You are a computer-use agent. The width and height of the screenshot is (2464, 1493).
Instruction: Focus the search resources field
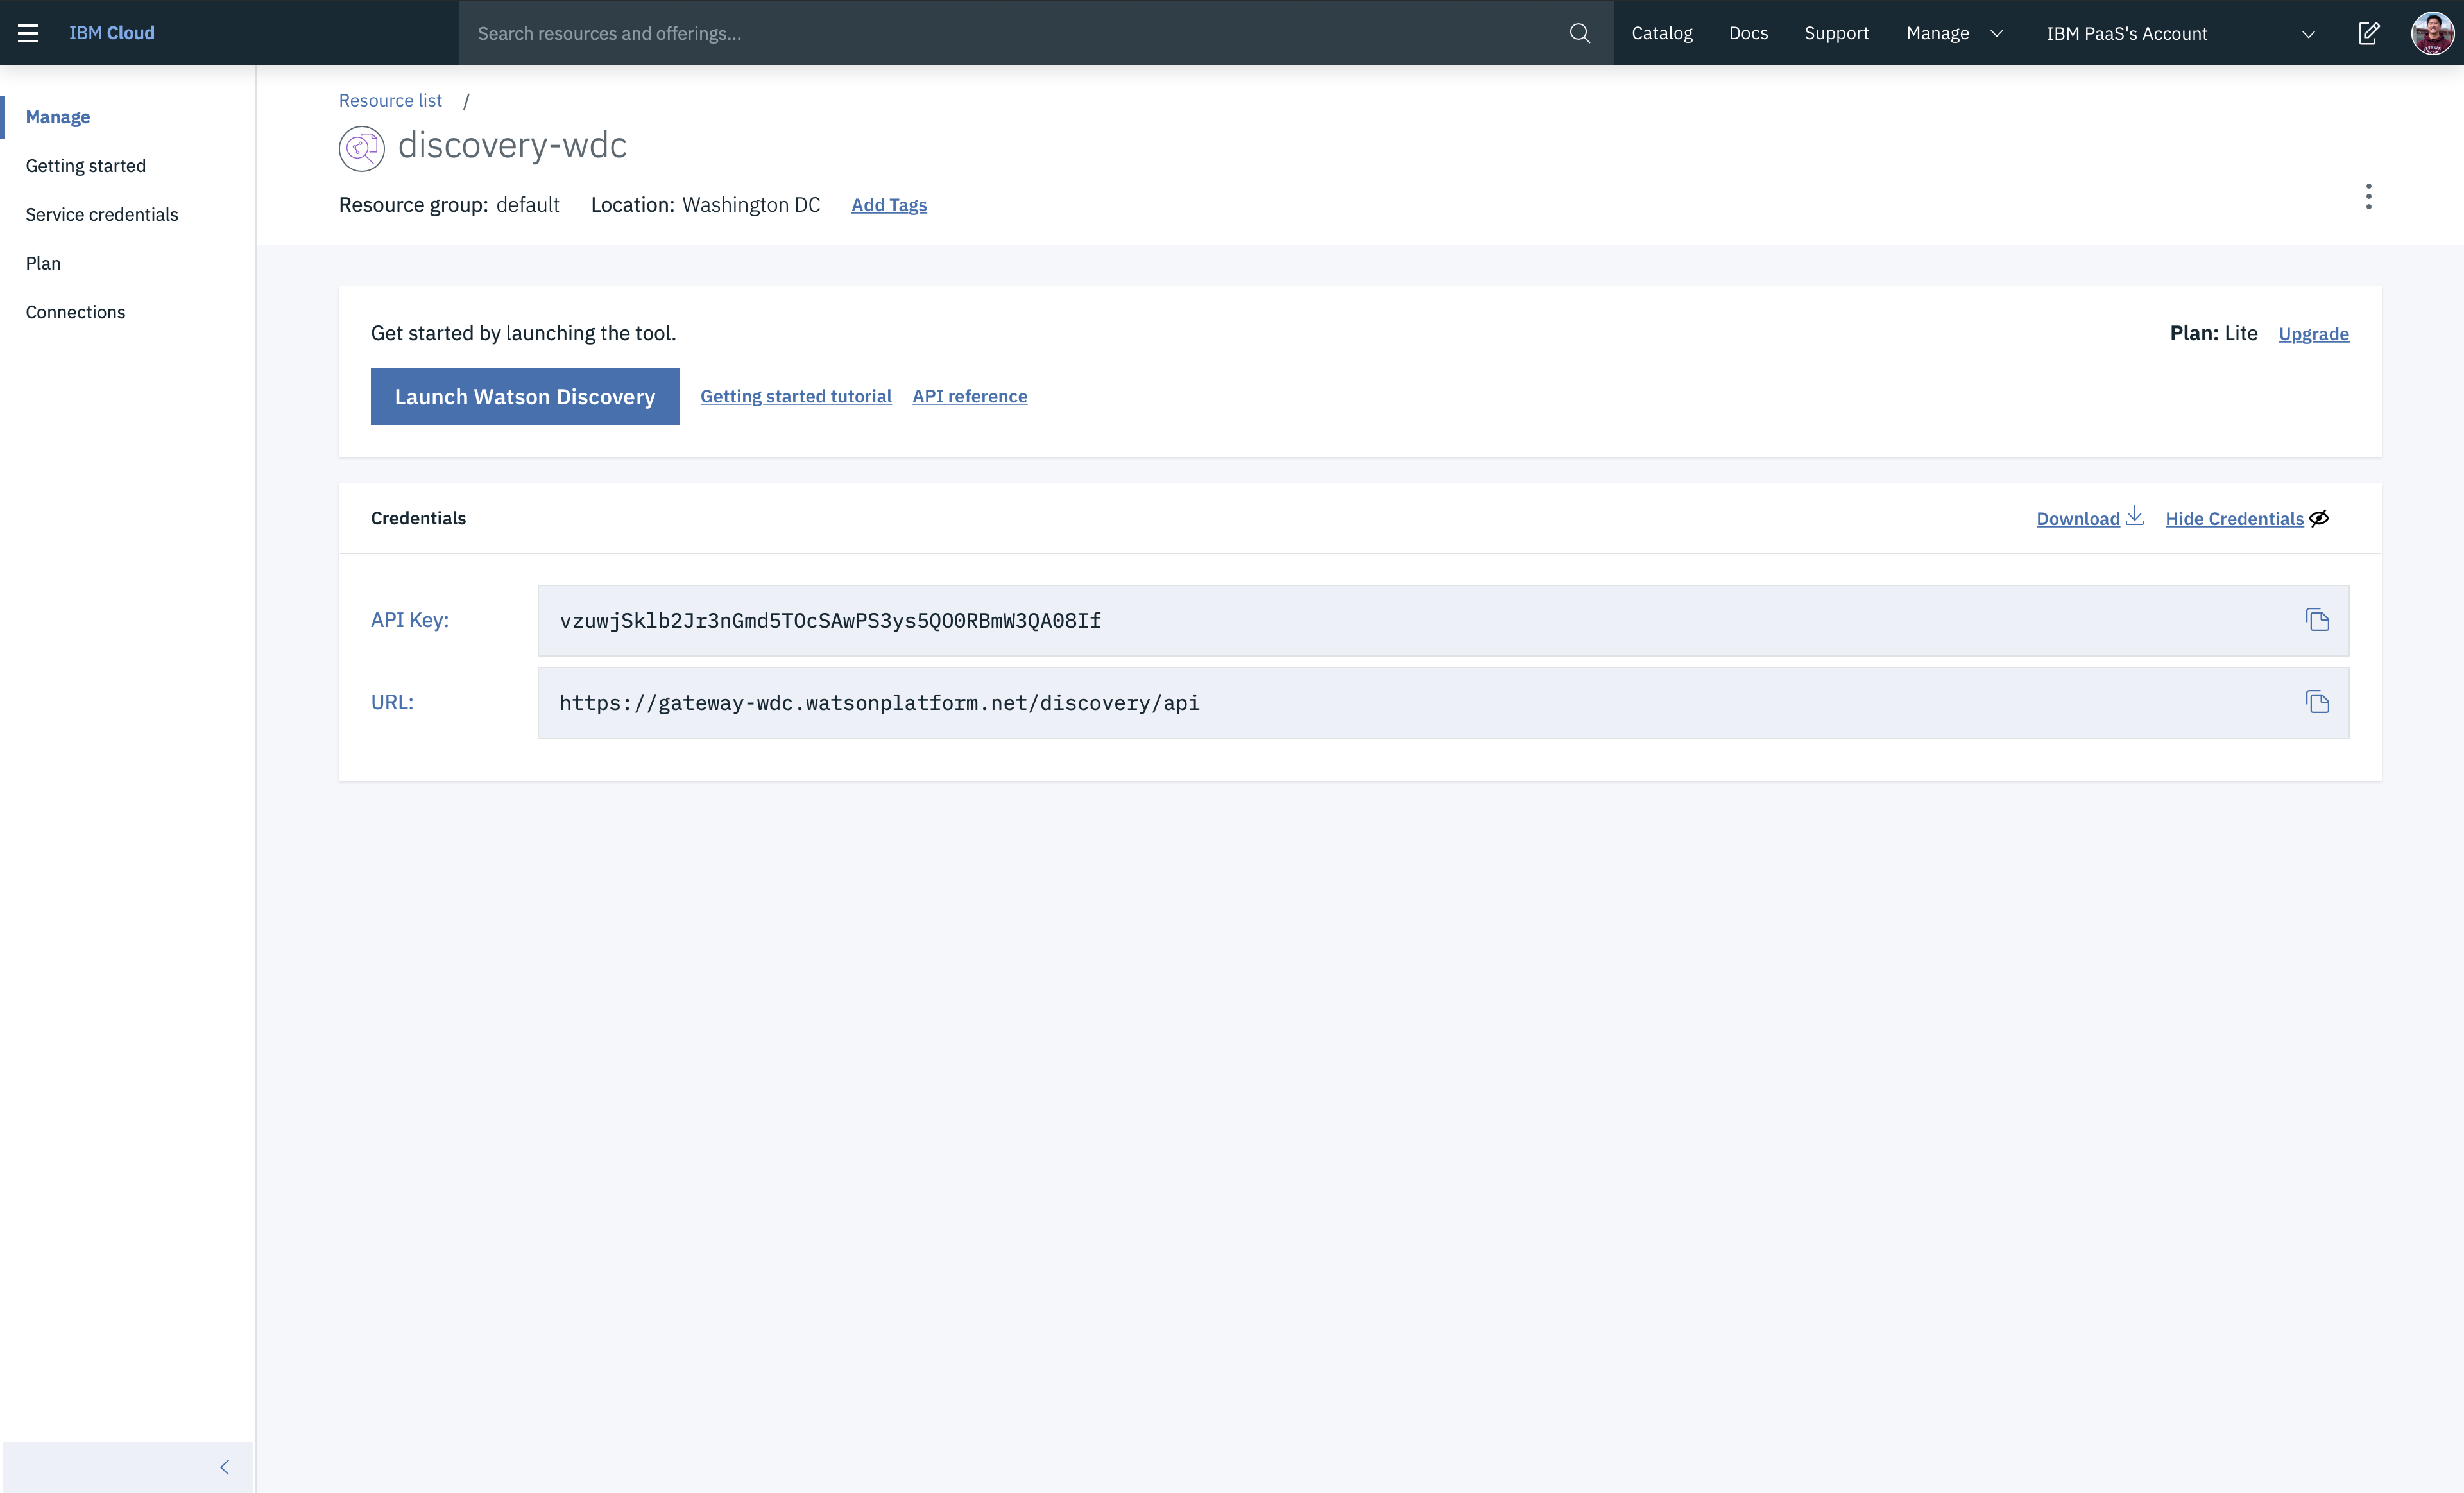[x=1010, y=33]
